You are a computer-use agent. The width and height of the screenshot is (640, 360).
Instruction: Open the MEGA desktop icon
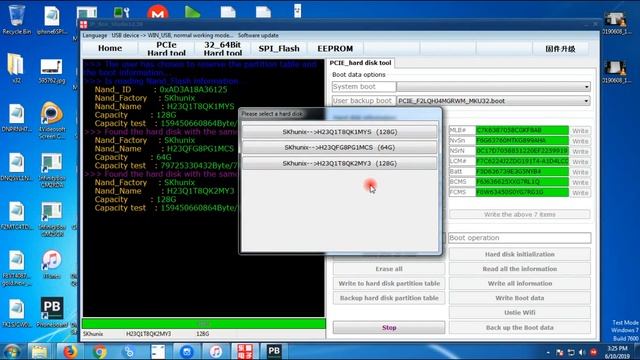[158, 11]
